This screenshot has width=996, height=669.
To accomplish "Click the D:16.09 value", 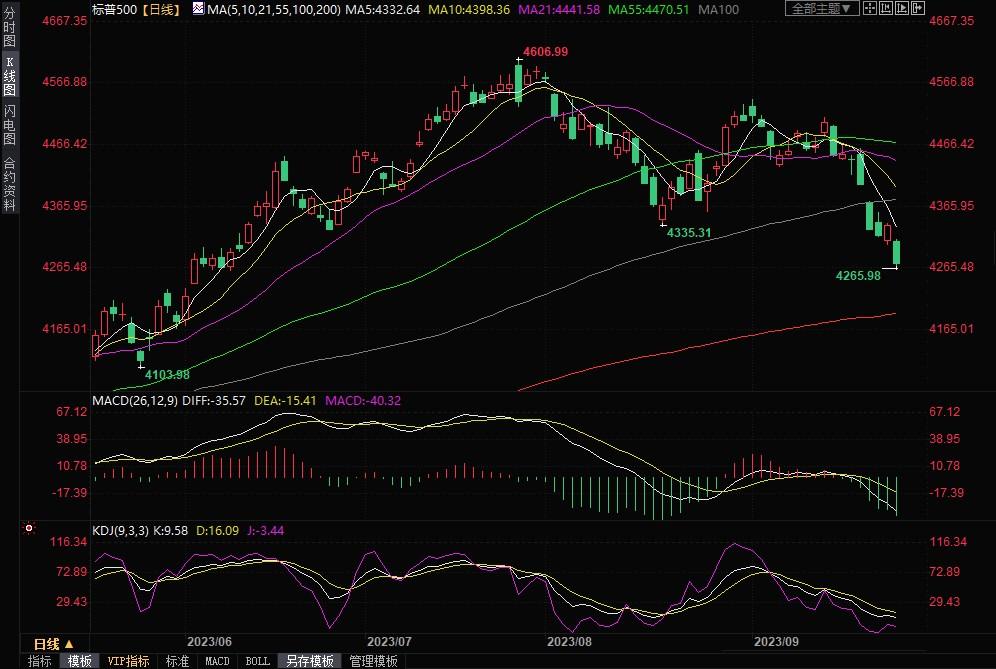I will (218, 530).
